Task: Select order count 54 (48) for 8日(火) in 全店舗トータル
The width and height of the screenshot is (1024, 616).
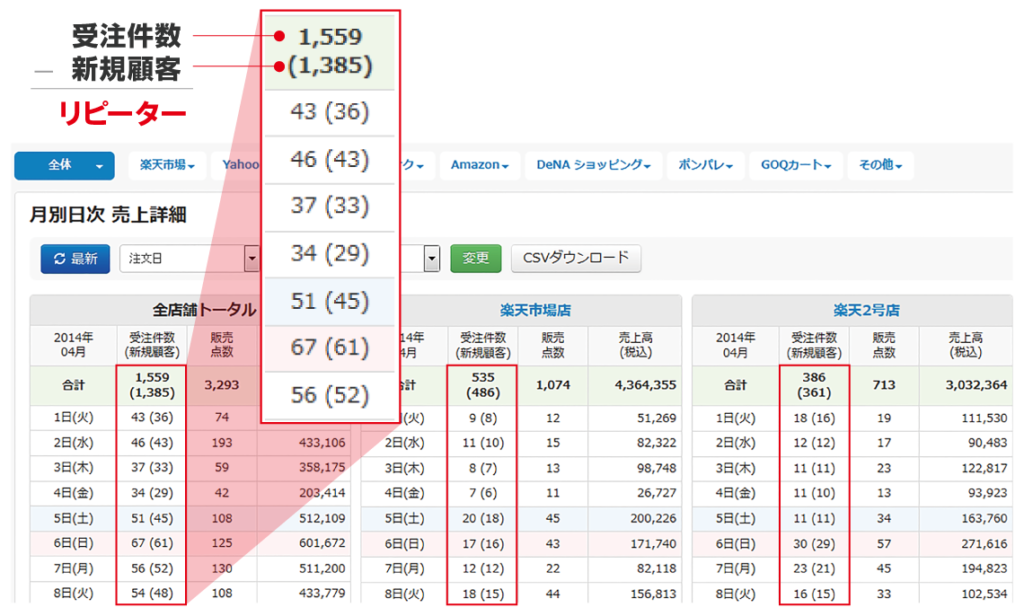Action: pyautogui.click(x=152, y=593)
